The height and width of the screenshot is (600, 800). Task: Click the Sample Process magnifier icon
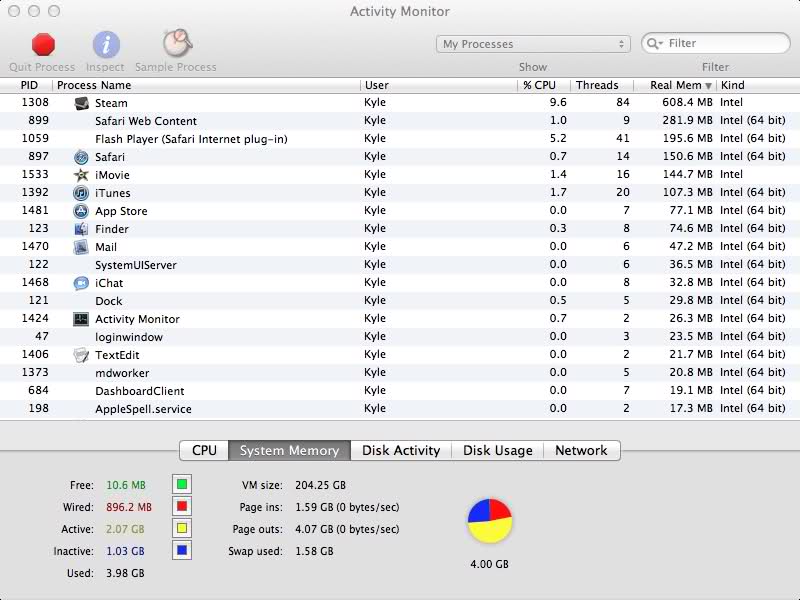coord(177,43)
